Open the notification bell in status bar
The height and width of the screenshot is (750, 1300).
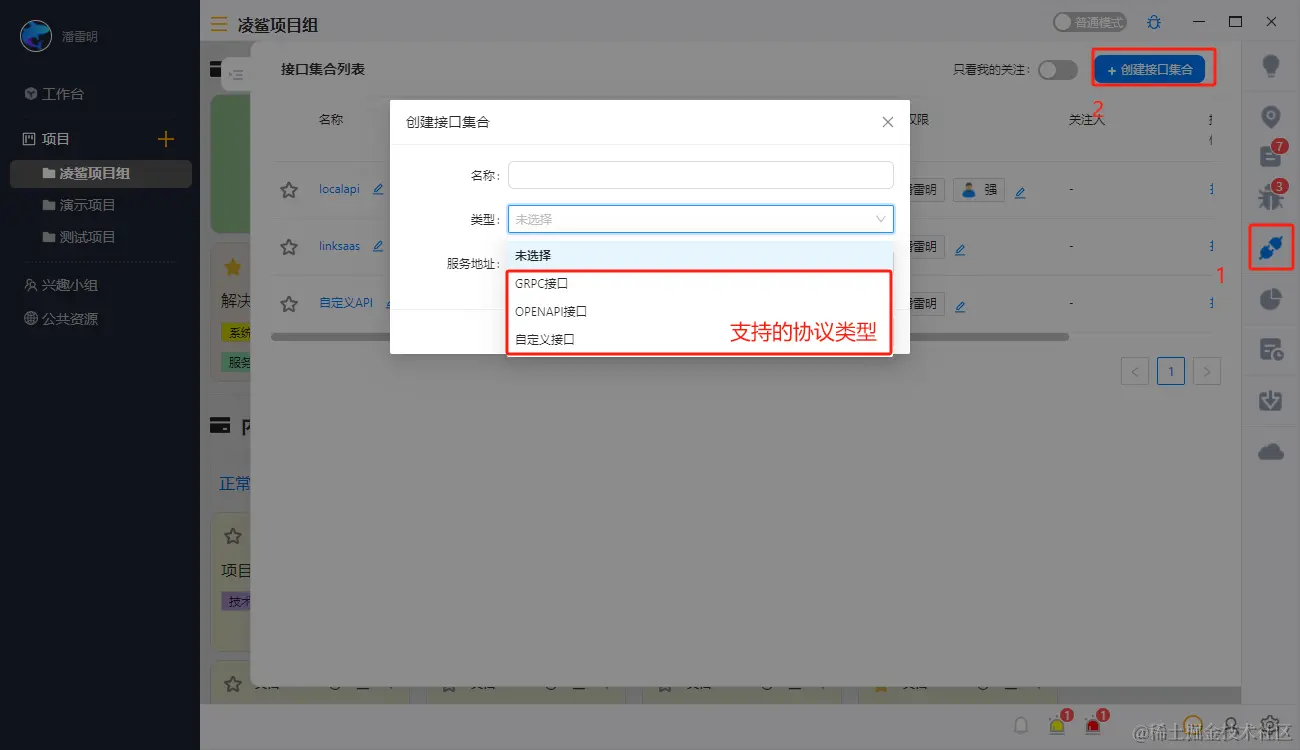coord(1021,725)
